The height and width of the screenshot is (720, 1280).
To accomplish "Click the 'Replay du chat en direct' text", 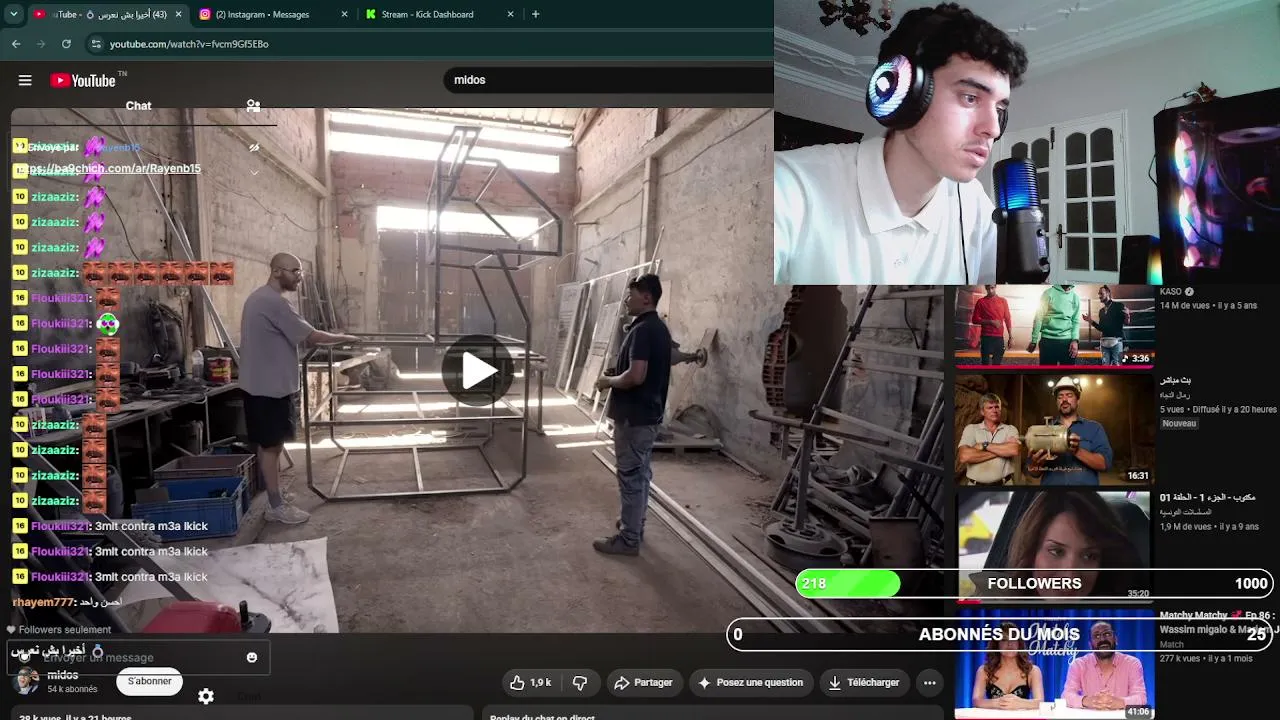I will (542, 716).
